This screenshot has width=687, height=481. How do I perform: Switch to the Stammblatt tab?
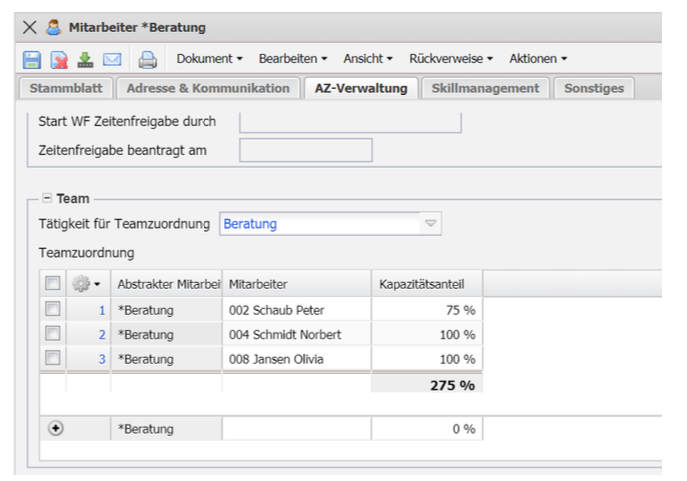[x=65, y=88]
